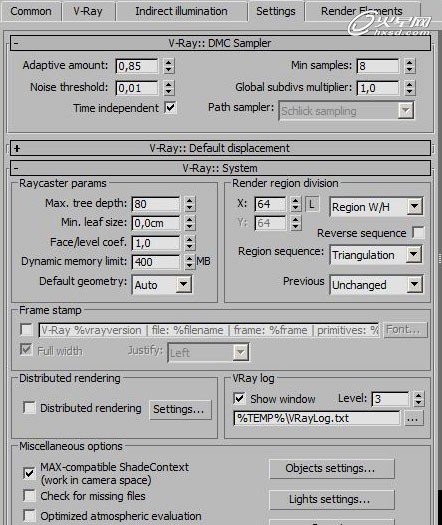Toggle the Full width checkbox
Screen dimensions: 442x525
click(26, 350)
